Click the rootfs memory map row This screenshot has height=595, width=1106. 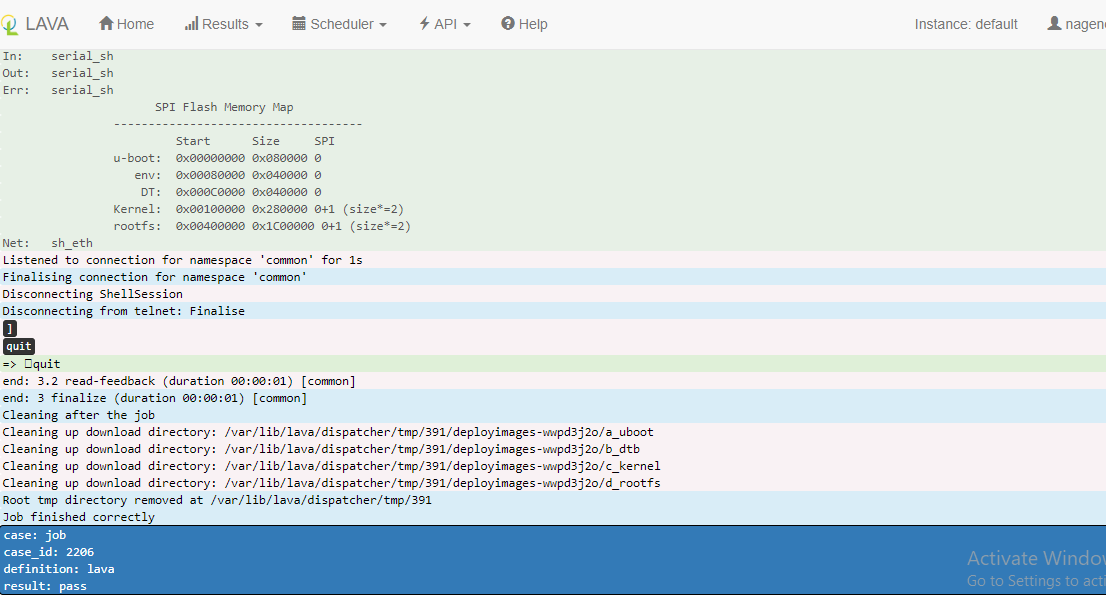pyautogui.click(x=262, y=226)
